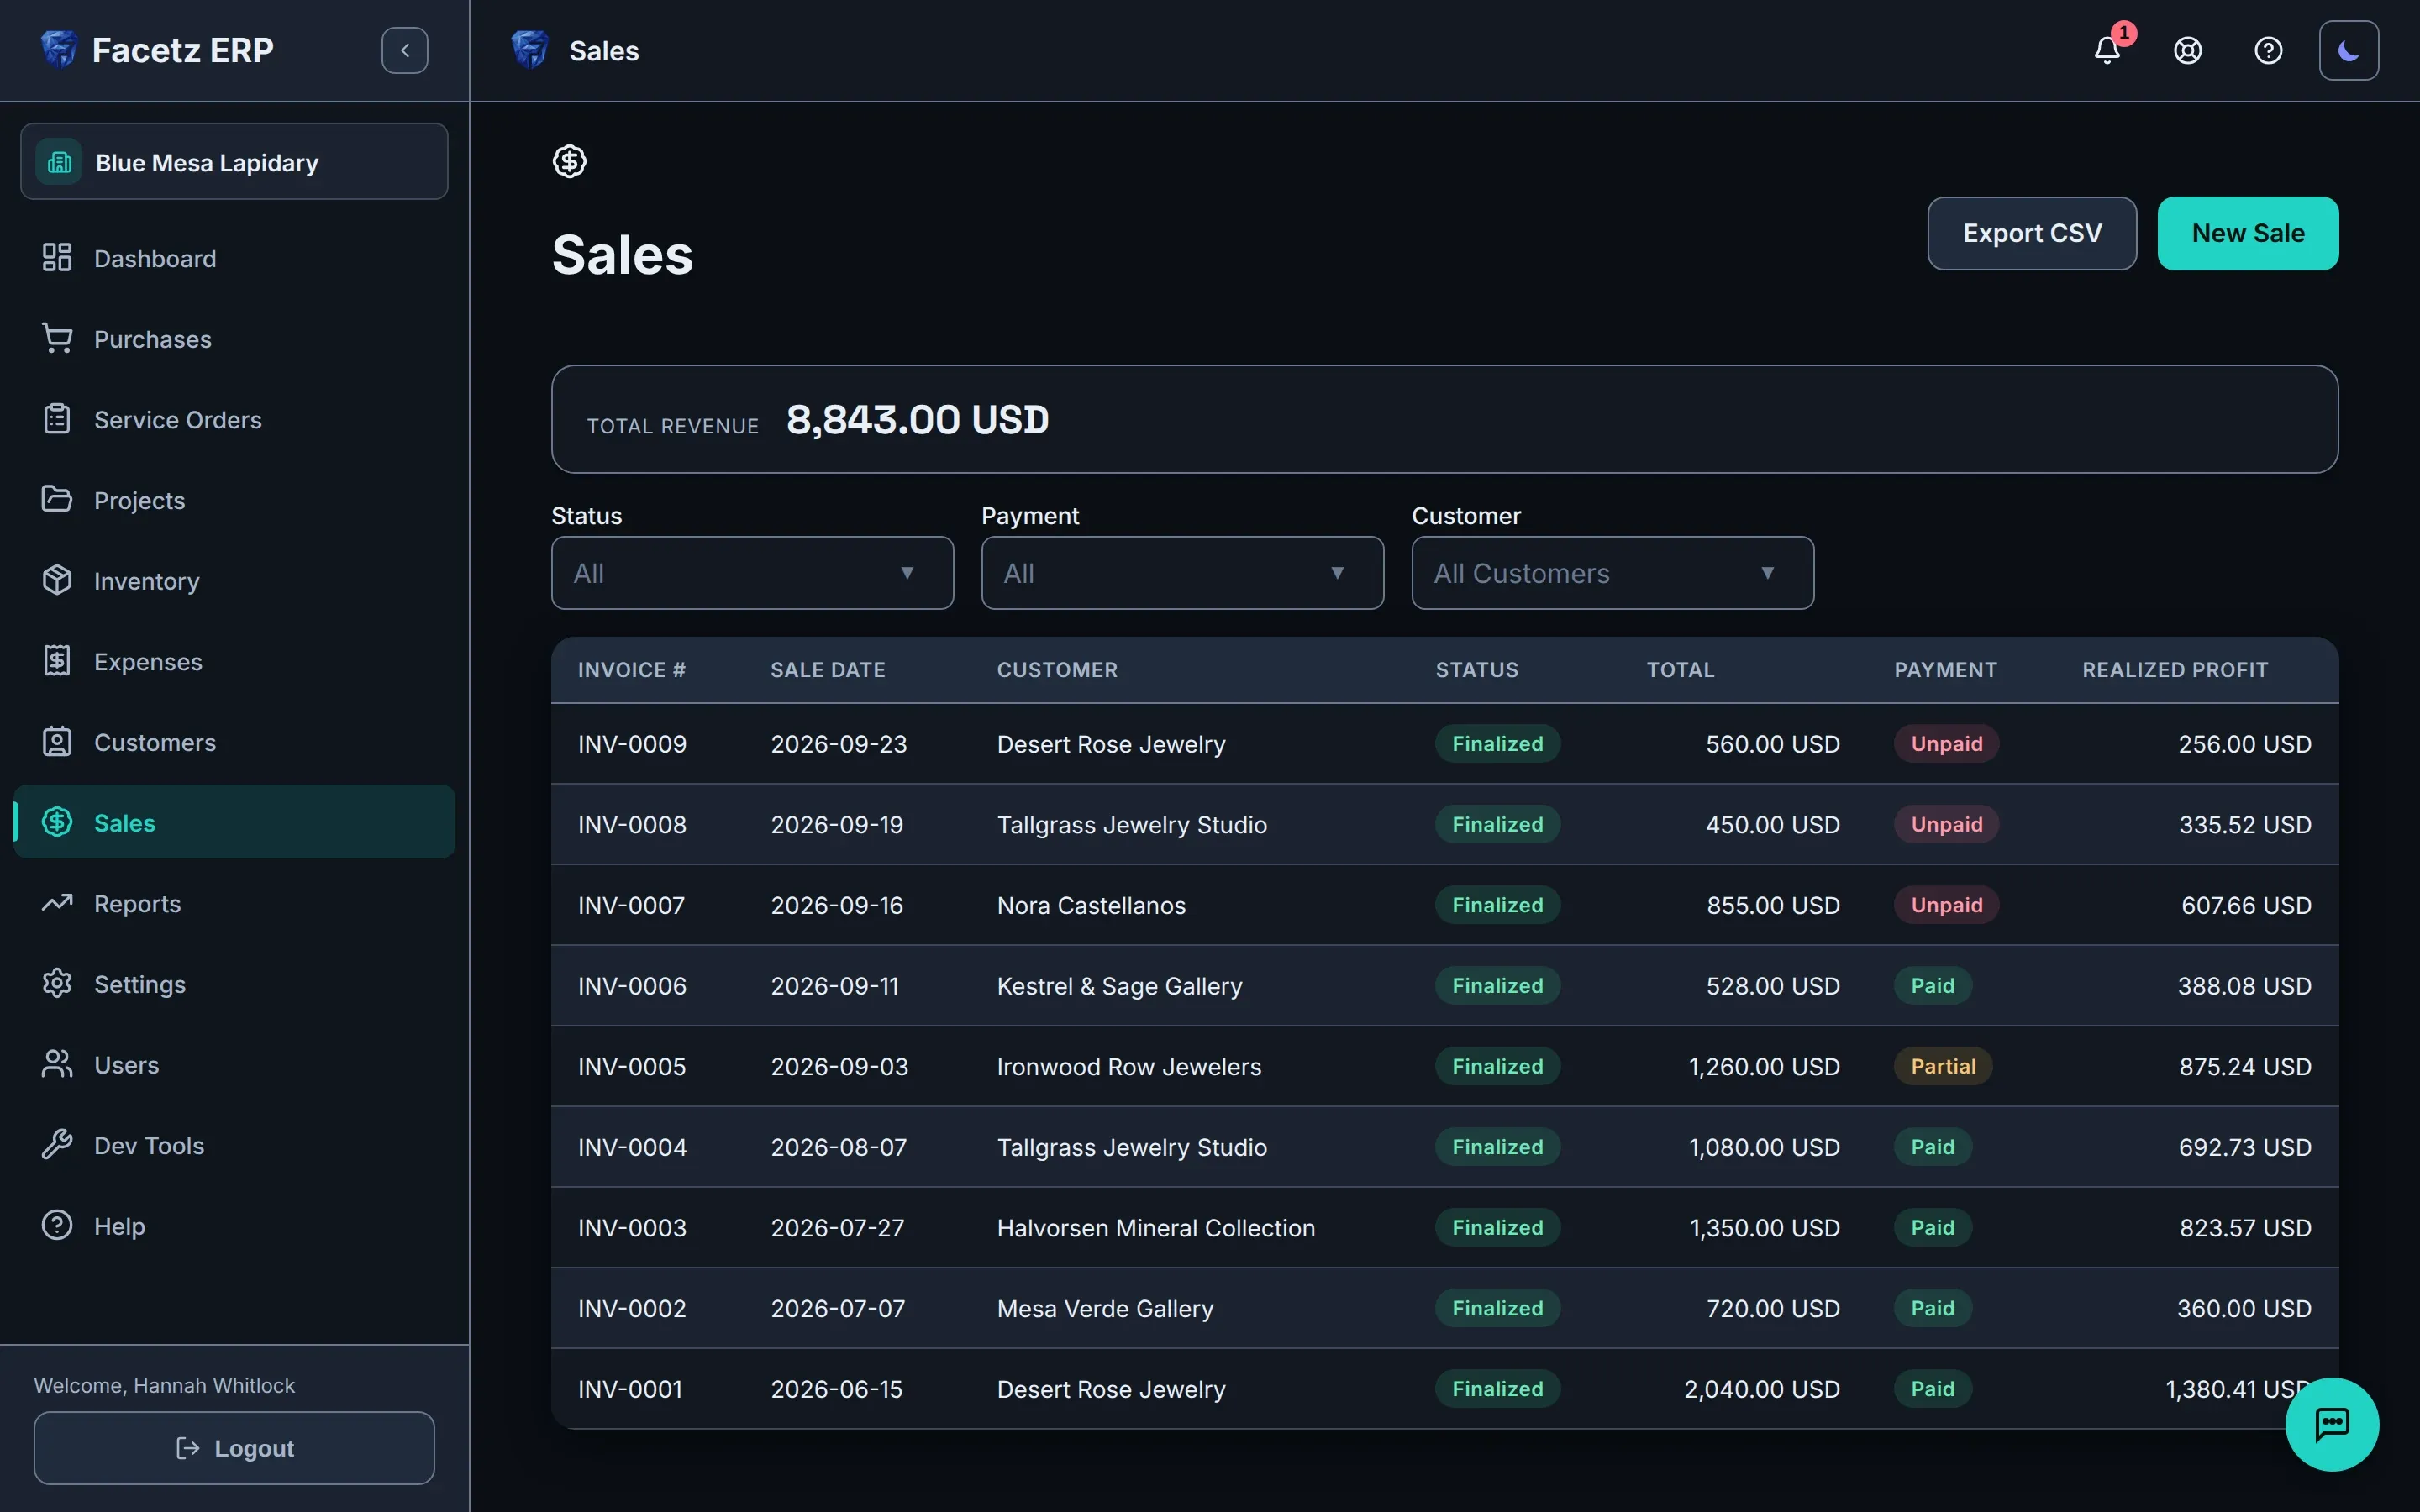Viewport: 2420px width, 1512px height.
Task: Open the chat bubble widget
Action: (x=2332, y=1424)
